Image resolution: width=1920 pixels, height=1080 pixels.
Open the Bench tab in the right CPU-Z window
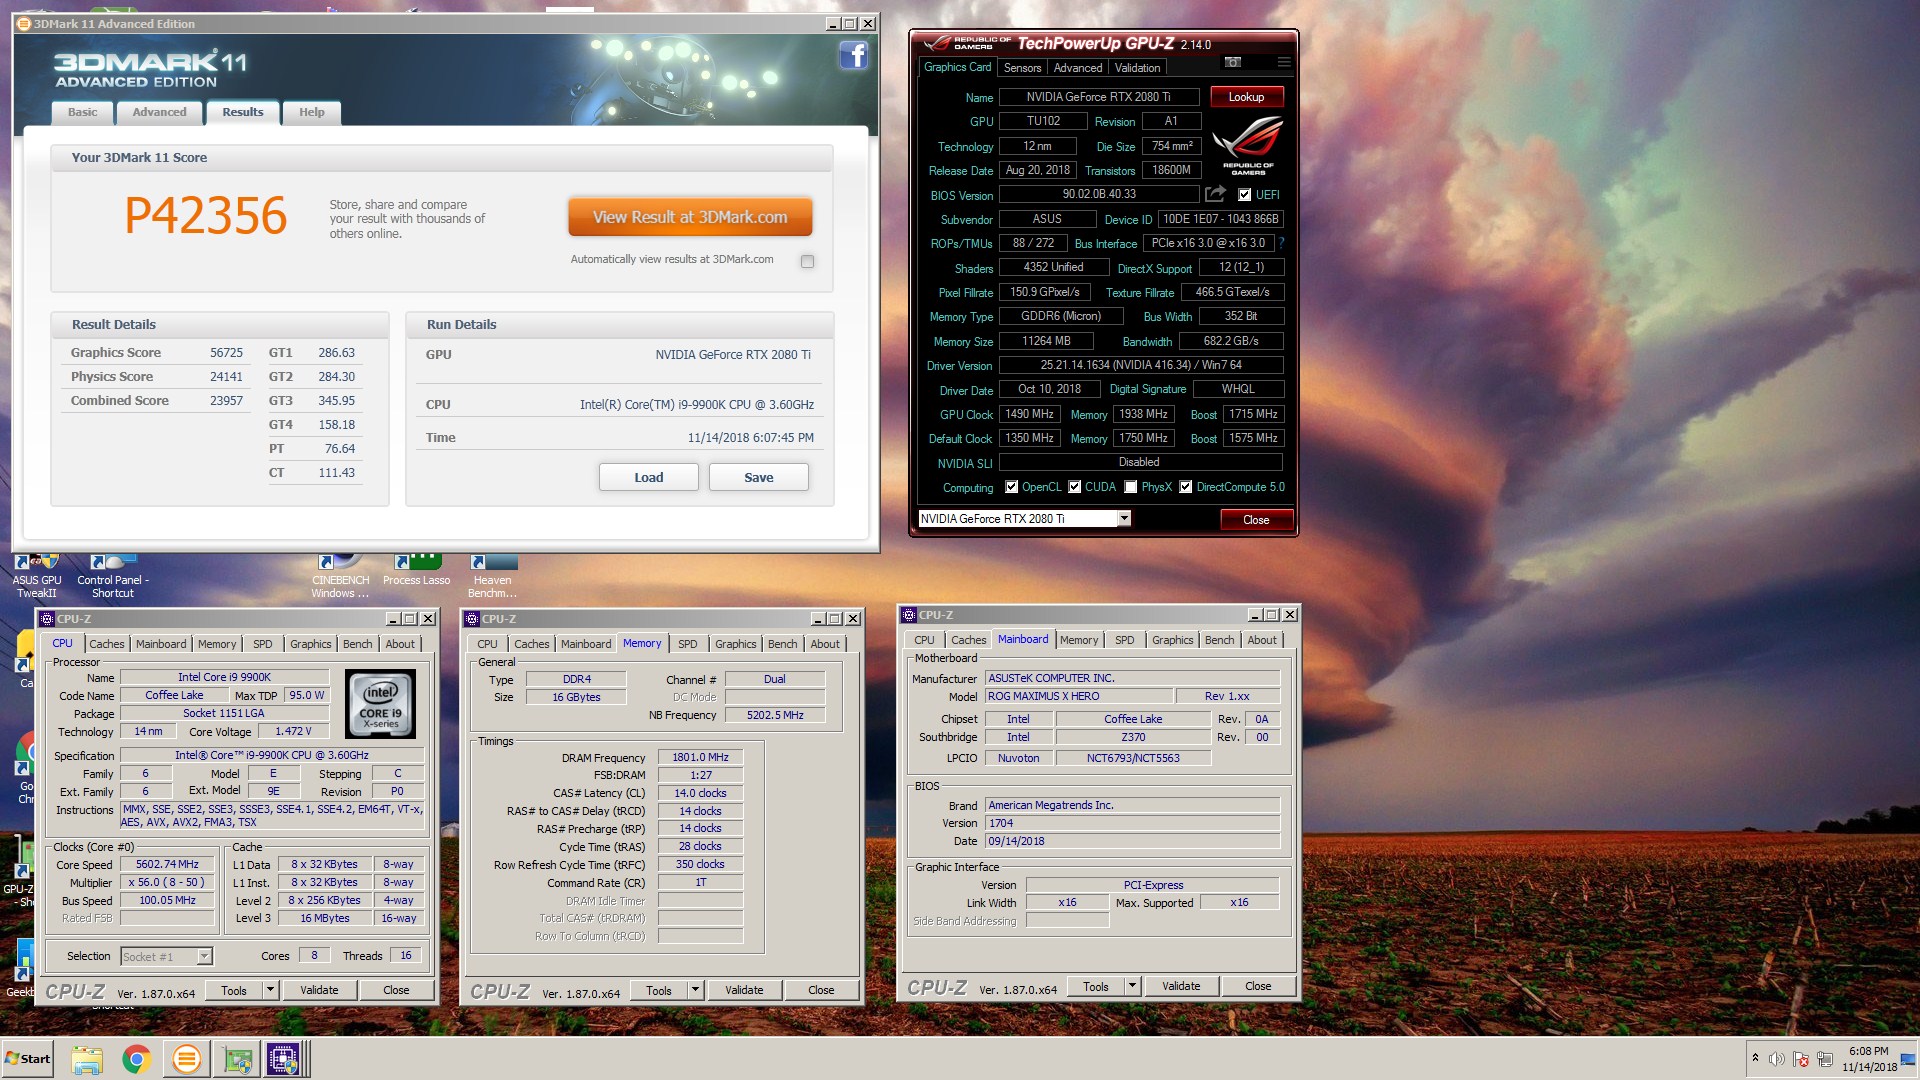1219,640
